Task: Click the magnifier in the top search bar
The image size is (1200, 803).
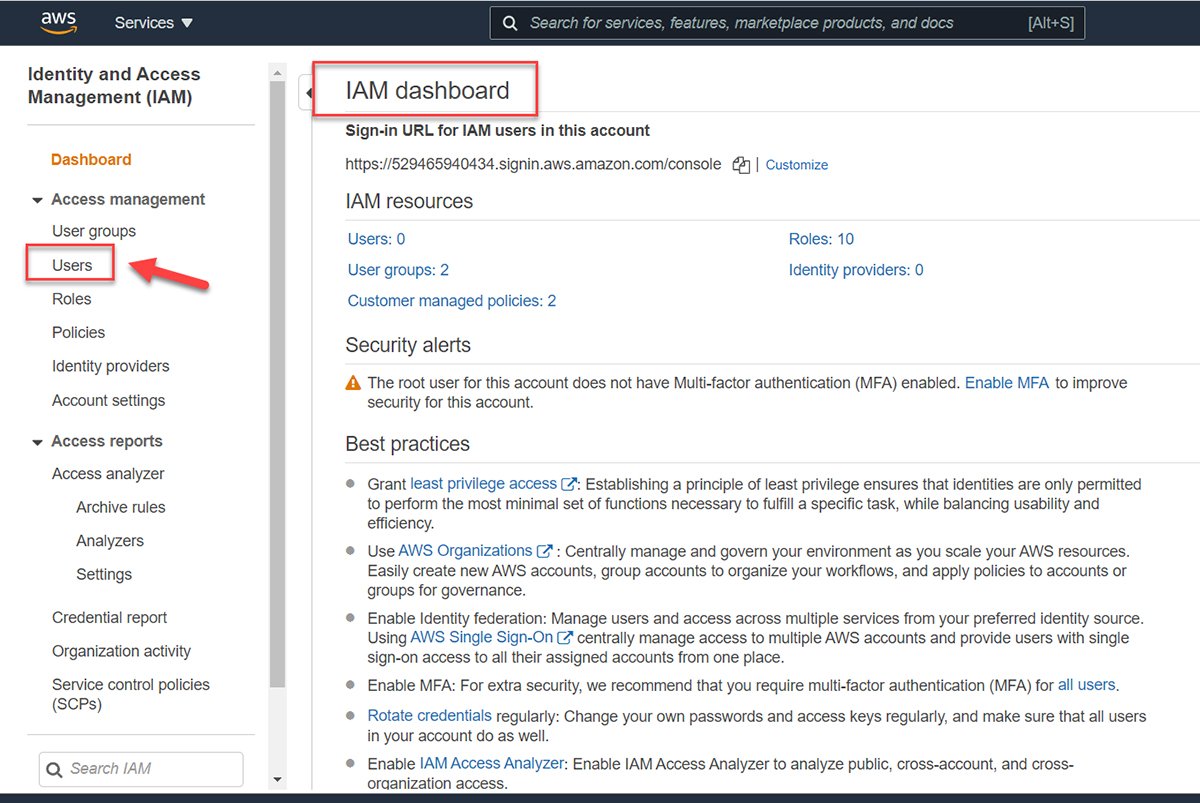Action: 510,22
